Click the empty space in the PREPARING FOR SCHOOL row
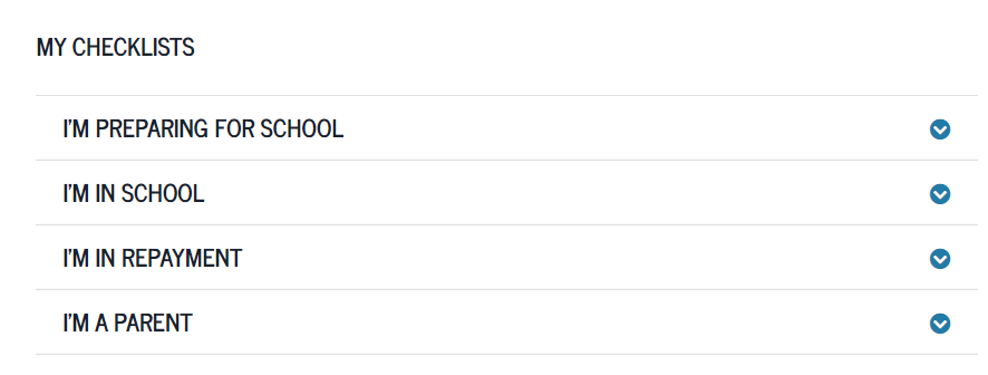Image resolution: width=988 pixels, height=375 pixels. tap(636, 129)
